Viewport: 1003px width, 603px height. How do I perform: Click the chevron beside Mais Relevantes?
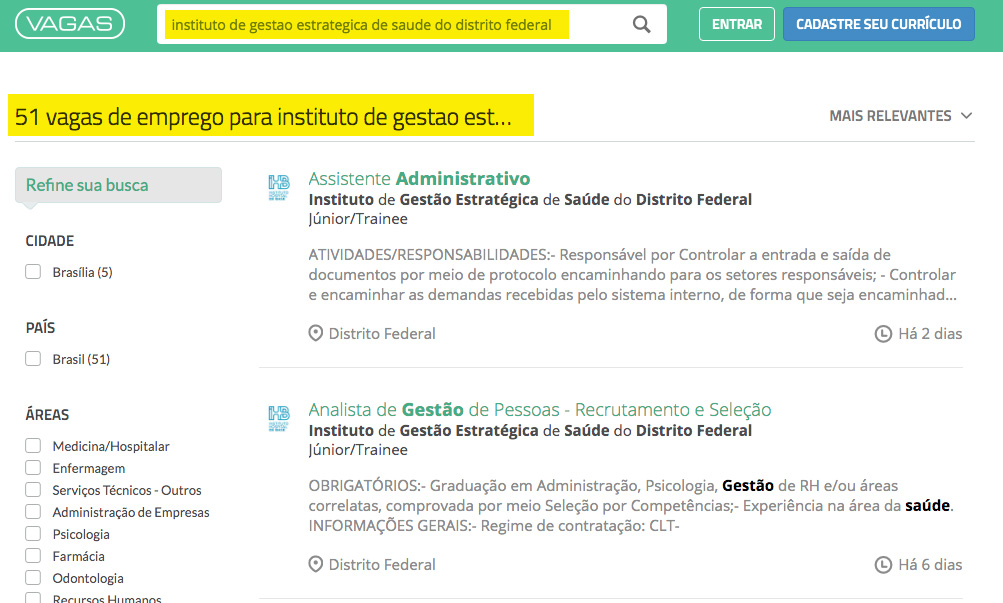coord(966,116)
